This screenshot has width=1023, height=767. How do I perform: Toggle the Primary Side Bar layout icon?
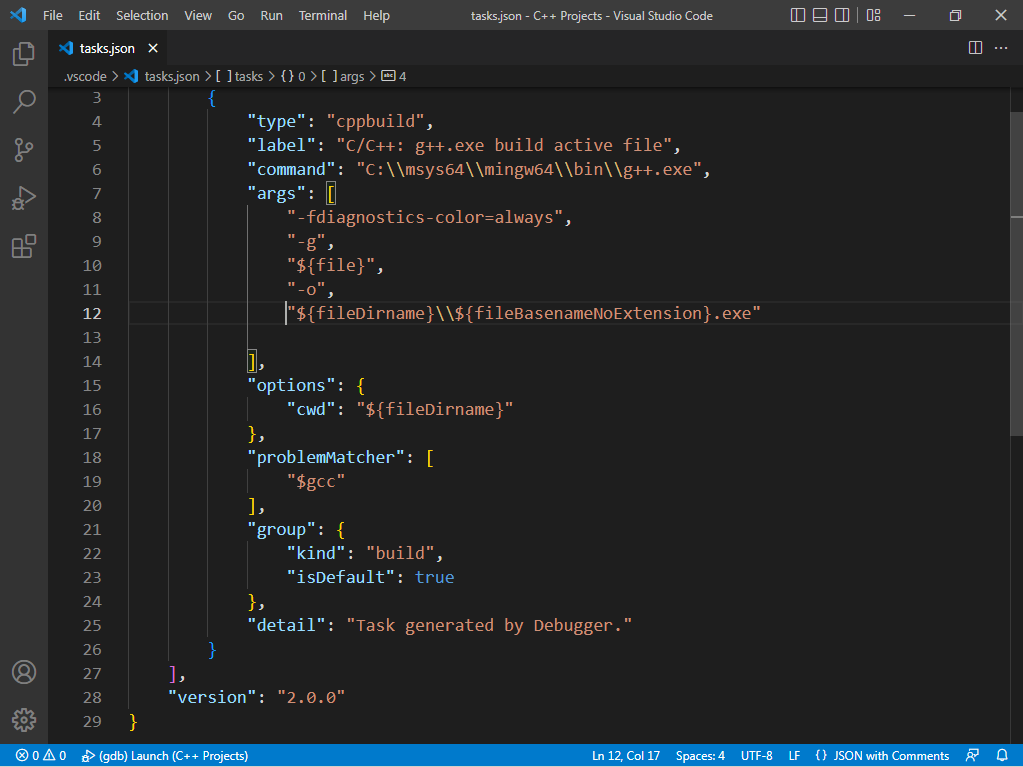coord(797,15)
